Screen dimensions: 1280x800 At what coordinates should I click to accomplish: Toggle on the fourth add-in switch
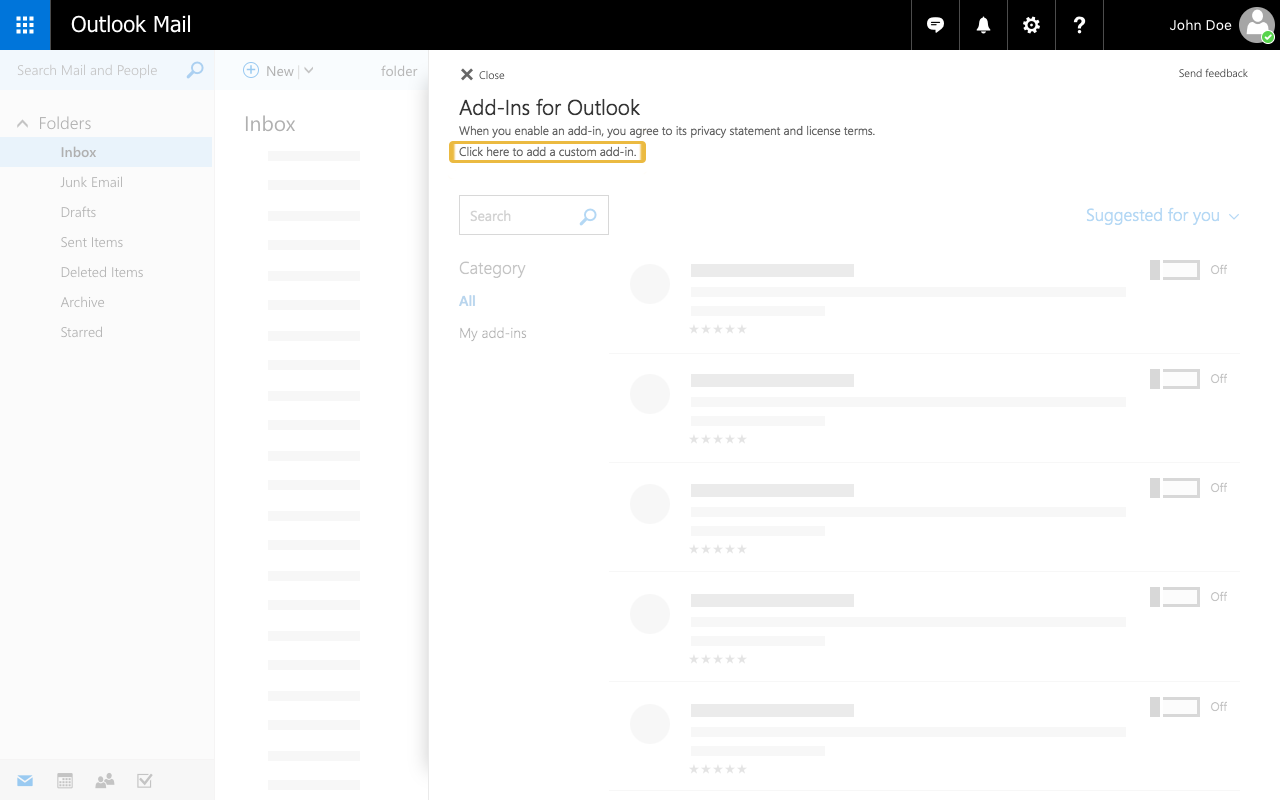[x=1175, y=597]
